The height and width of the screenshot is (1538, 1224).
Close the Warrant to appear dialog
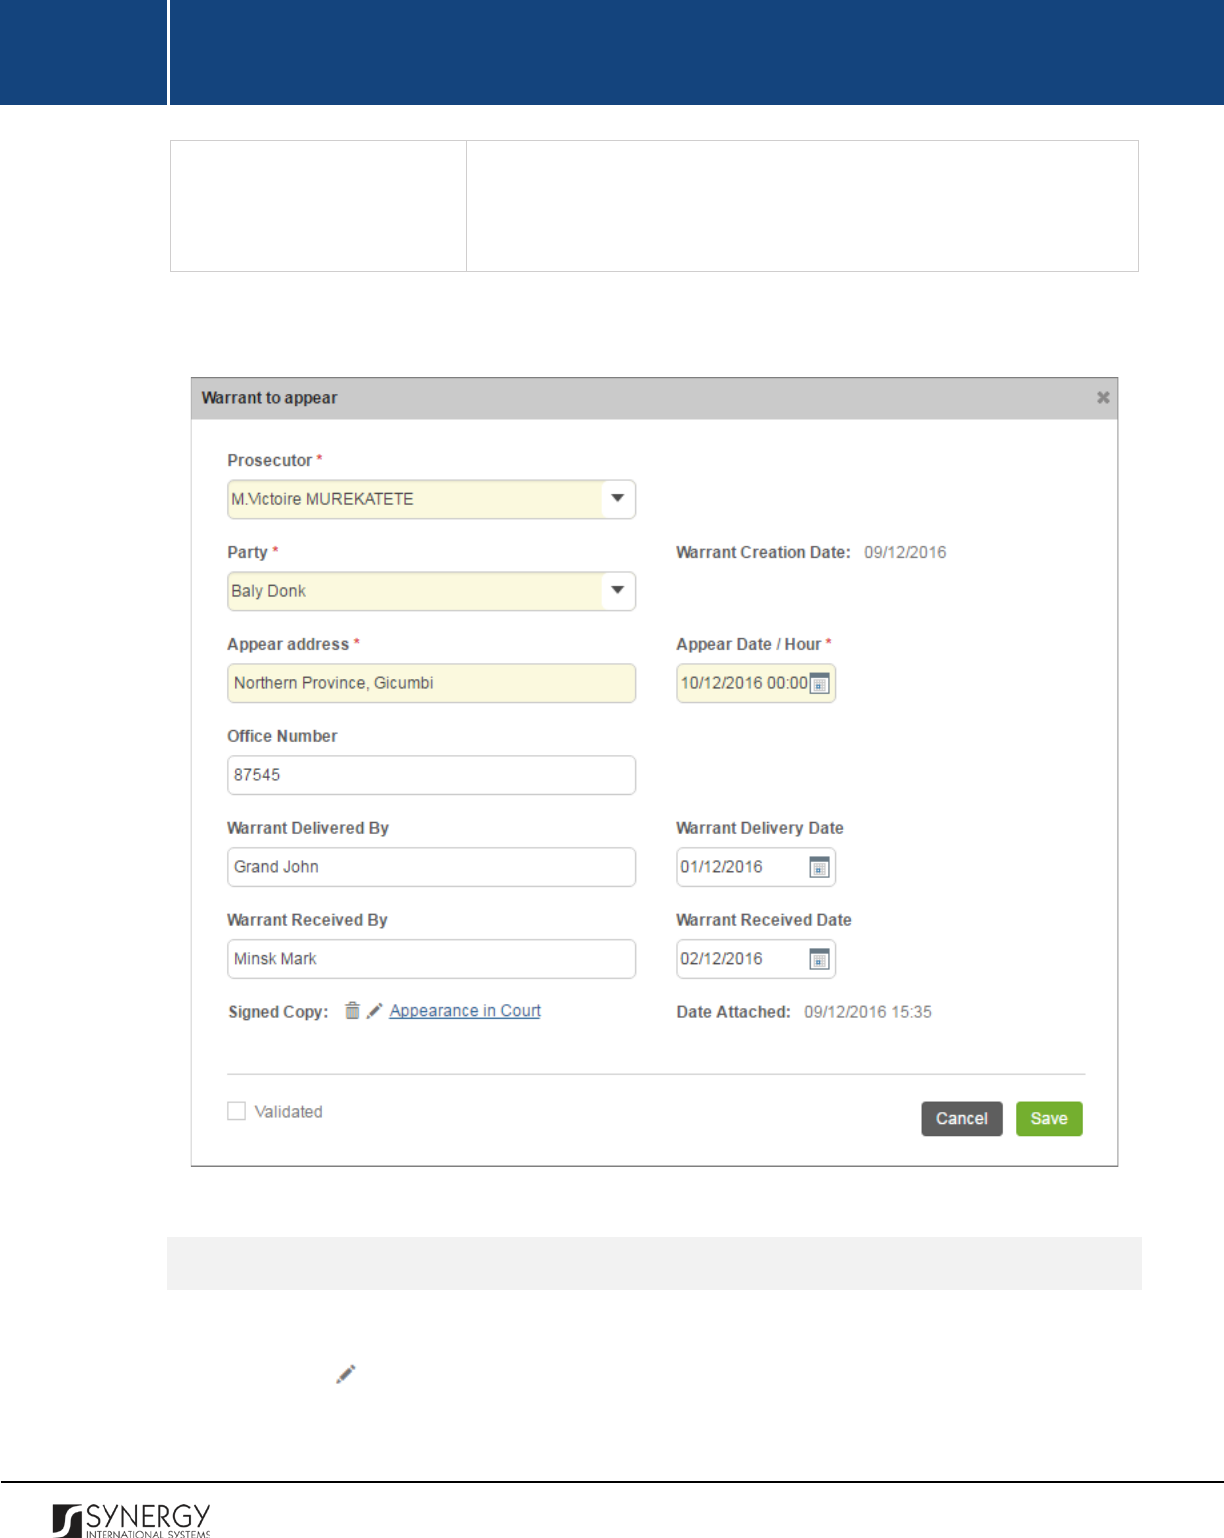(x=1103, y=398)
